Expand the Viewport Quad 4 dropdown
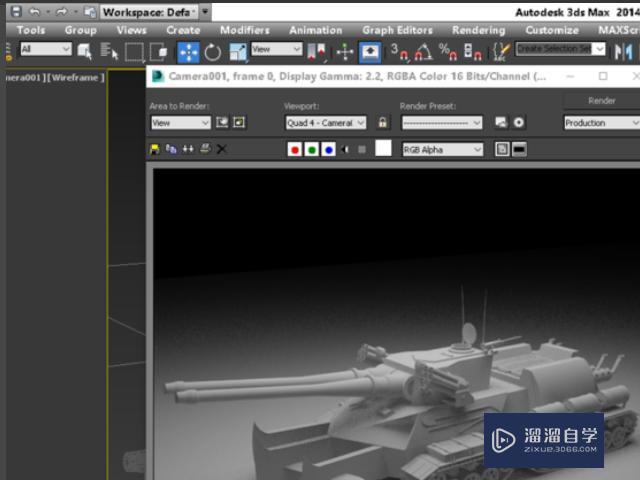Image resolution: width=640 pixels, height=480 pixels. [325, 123]
